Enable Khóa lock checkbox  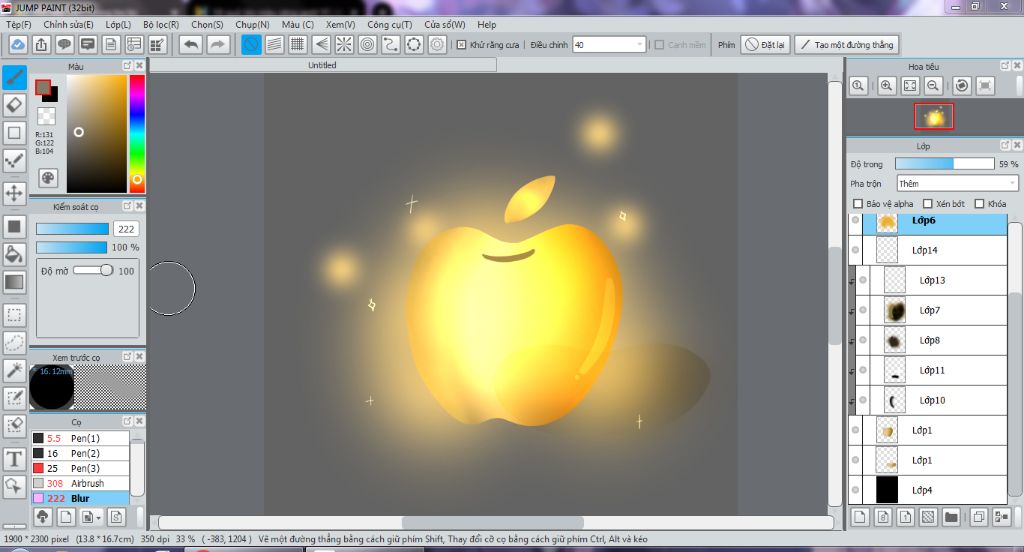[979, 204]
